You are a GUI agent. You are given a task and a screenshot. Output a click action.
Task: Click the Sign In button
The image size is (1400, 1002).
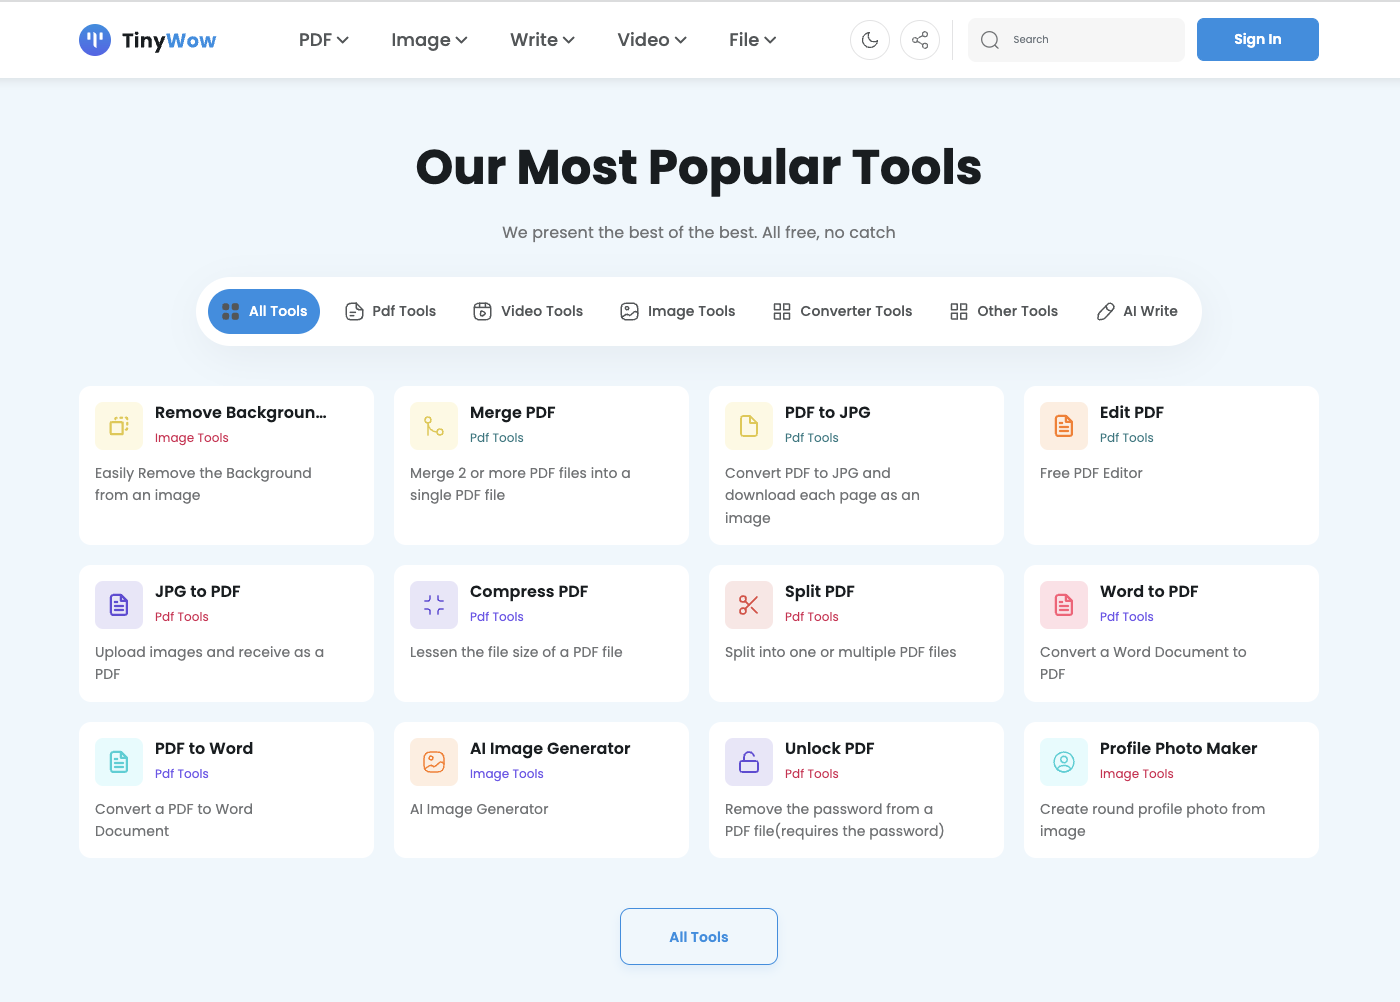pyautogui.click(x=1258, y=39)
